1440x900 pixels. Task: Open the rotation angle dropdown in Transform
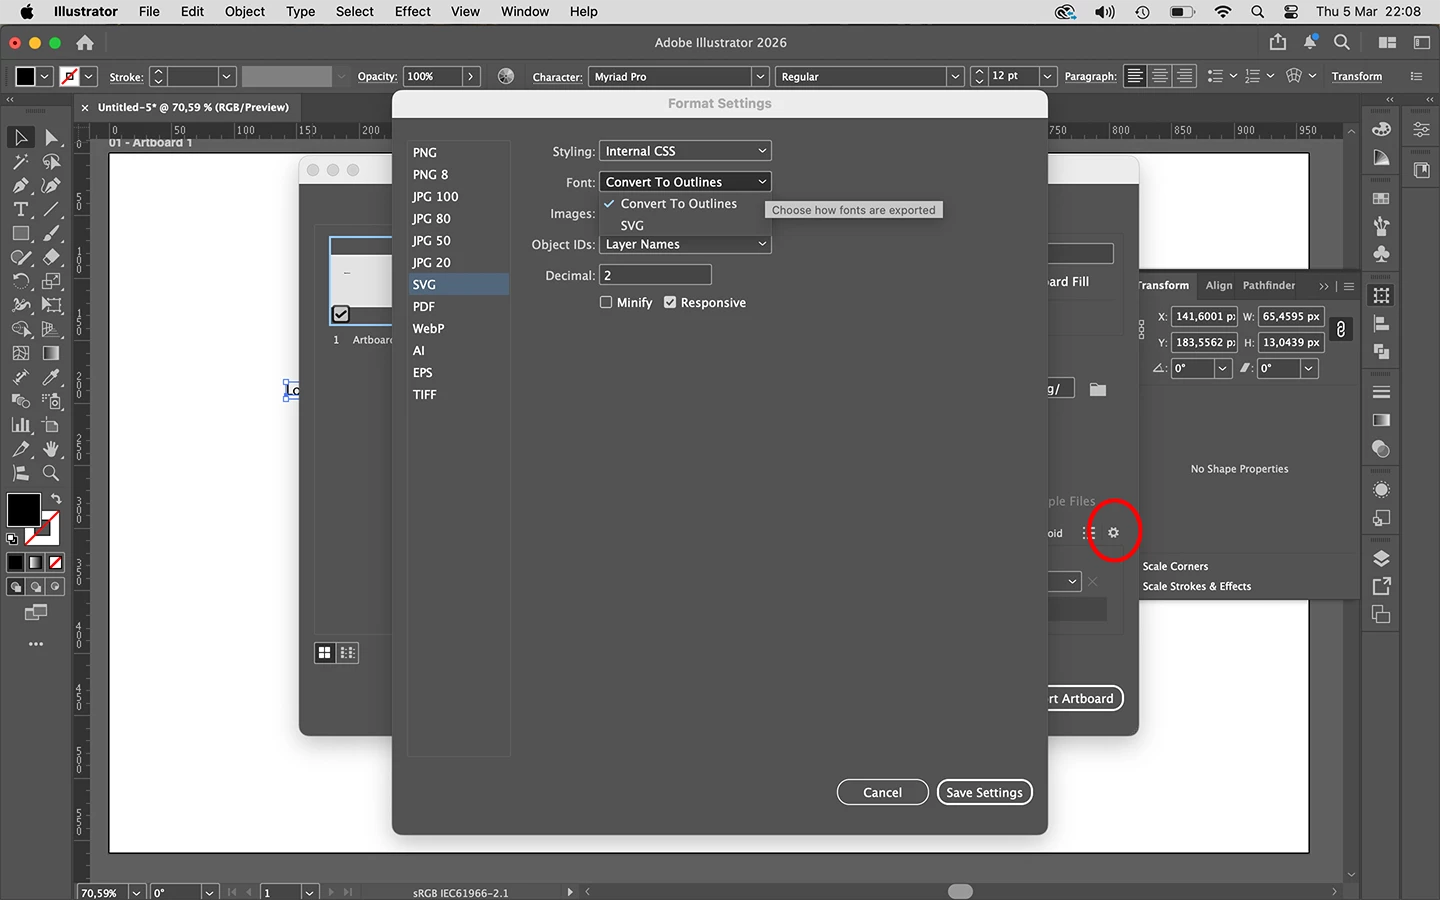coord(1222,368)
